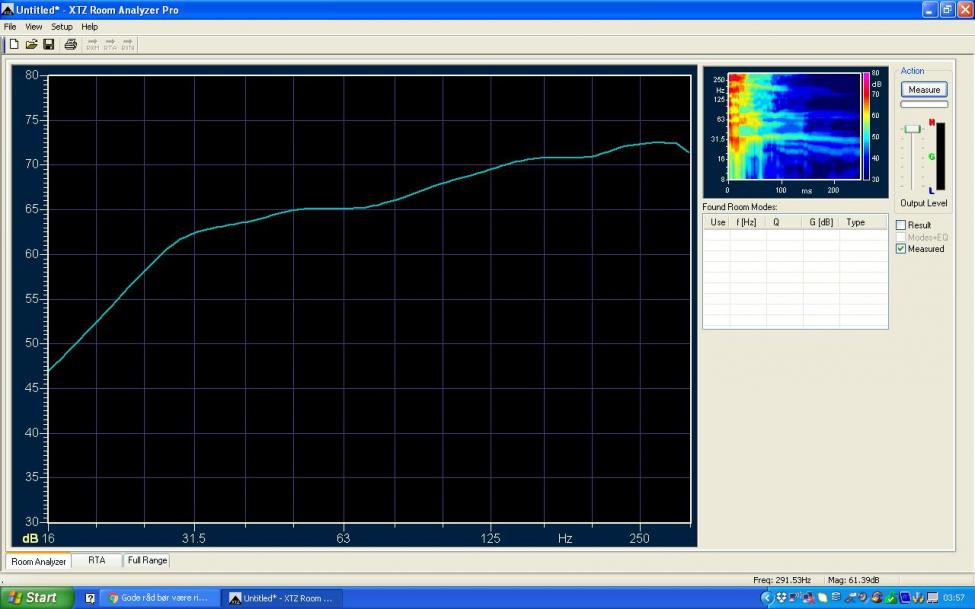The height and width of the screenshot is (609, 975).
Task: Click the RTN transfer toolbar icon
Action: pos(128,44)
